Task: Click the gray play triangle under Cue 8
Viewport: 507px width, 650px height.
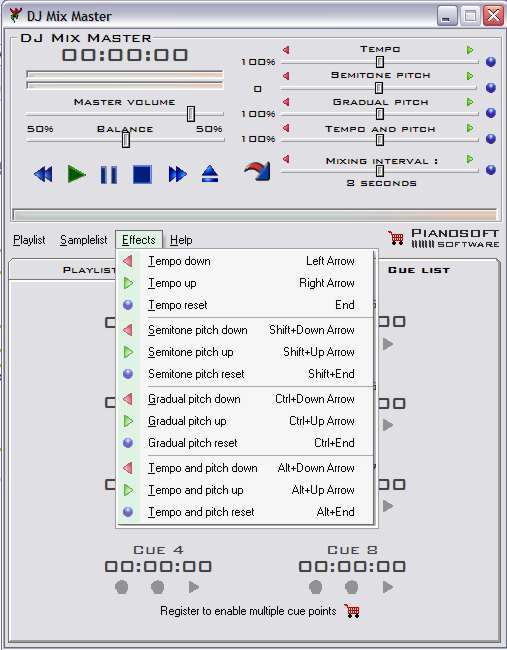Action: pyautogui.click(x=388, y=587)
